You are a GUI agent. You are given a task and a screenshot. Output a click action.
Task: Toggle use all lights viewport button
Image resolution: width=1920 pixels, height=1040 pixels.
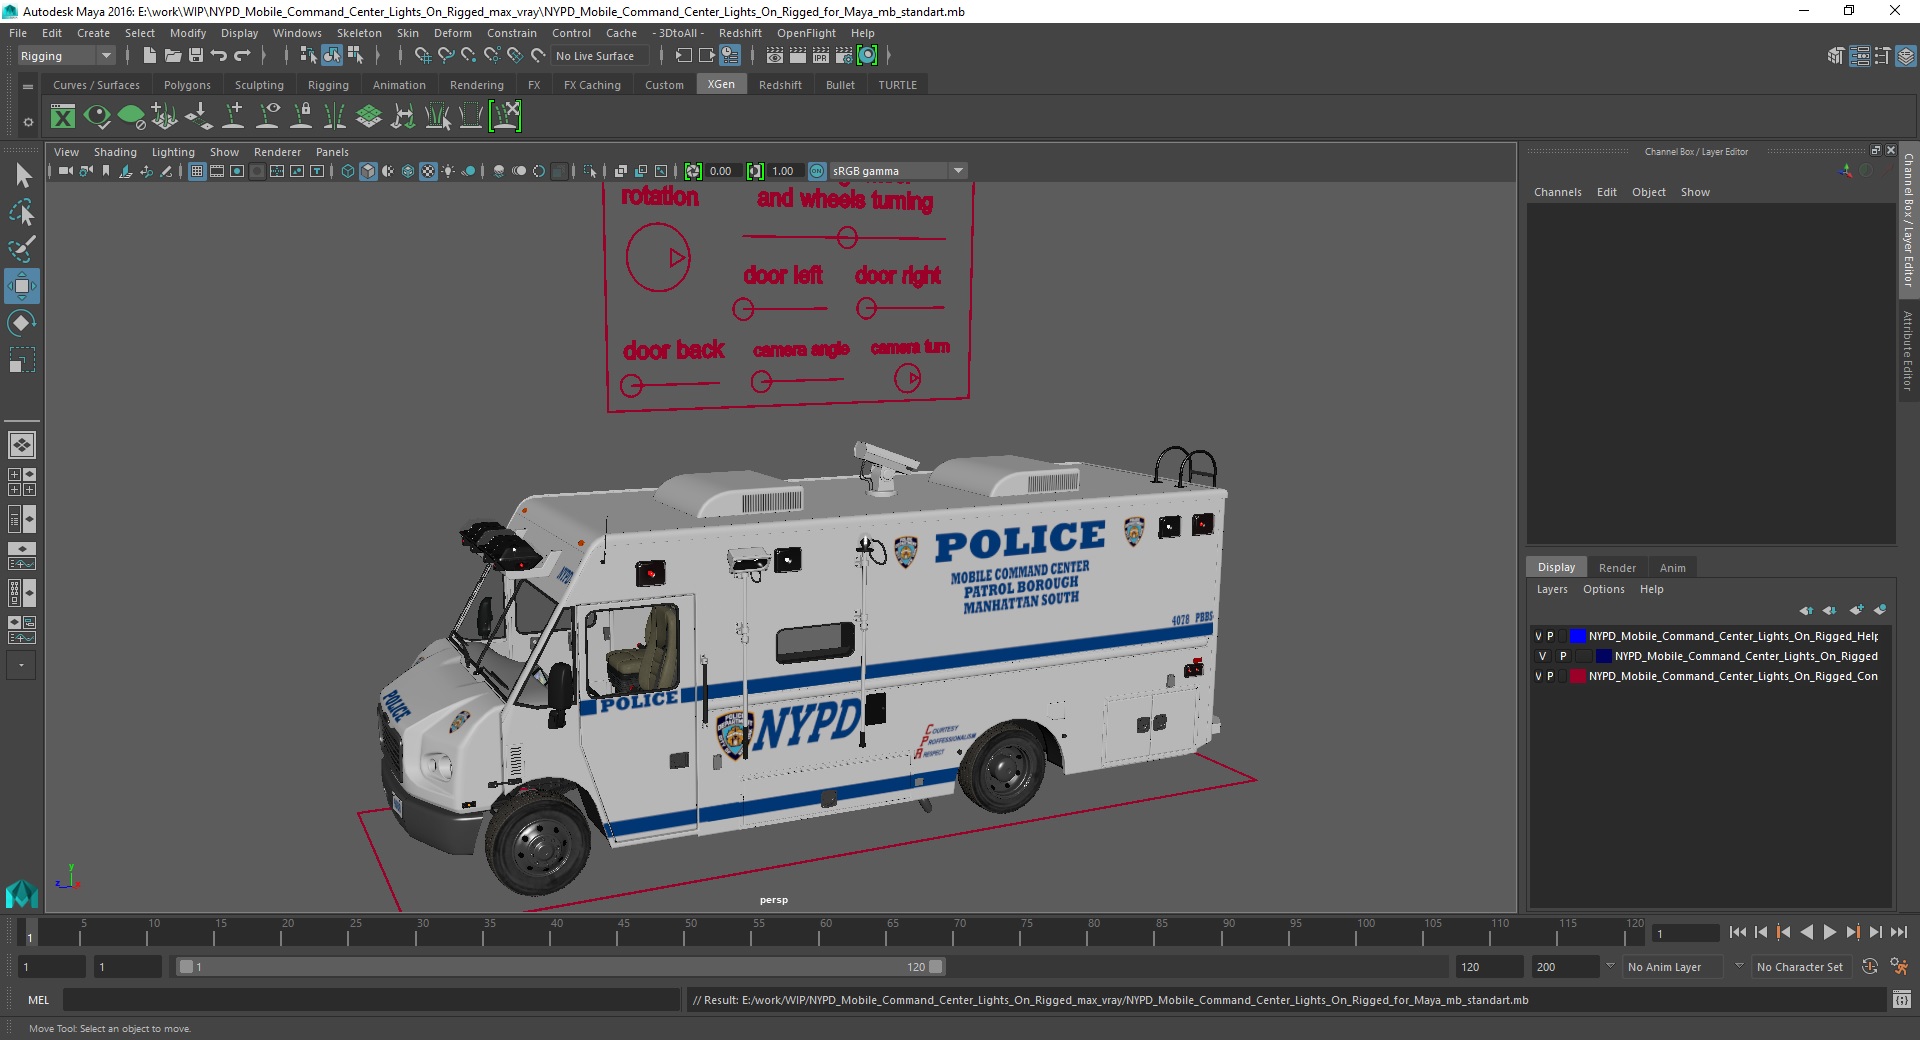click(x=448, y=171)
